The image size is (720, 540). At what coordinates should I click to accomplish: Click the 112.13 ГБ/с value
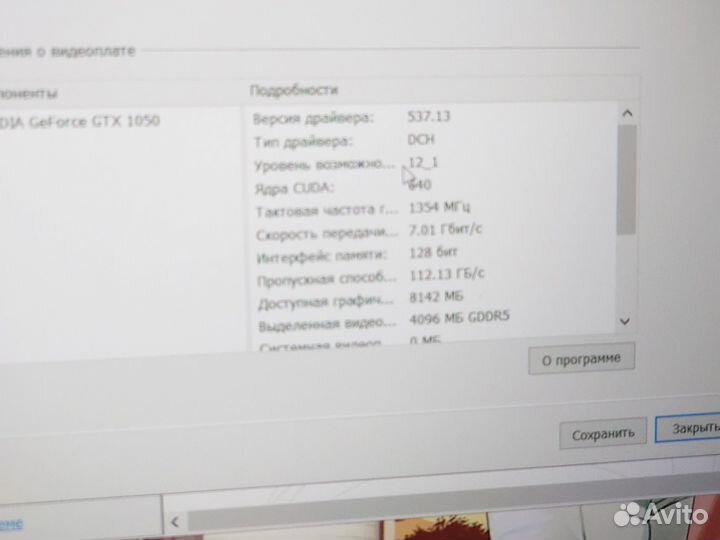pyautogui.click(x=447, y=274)
